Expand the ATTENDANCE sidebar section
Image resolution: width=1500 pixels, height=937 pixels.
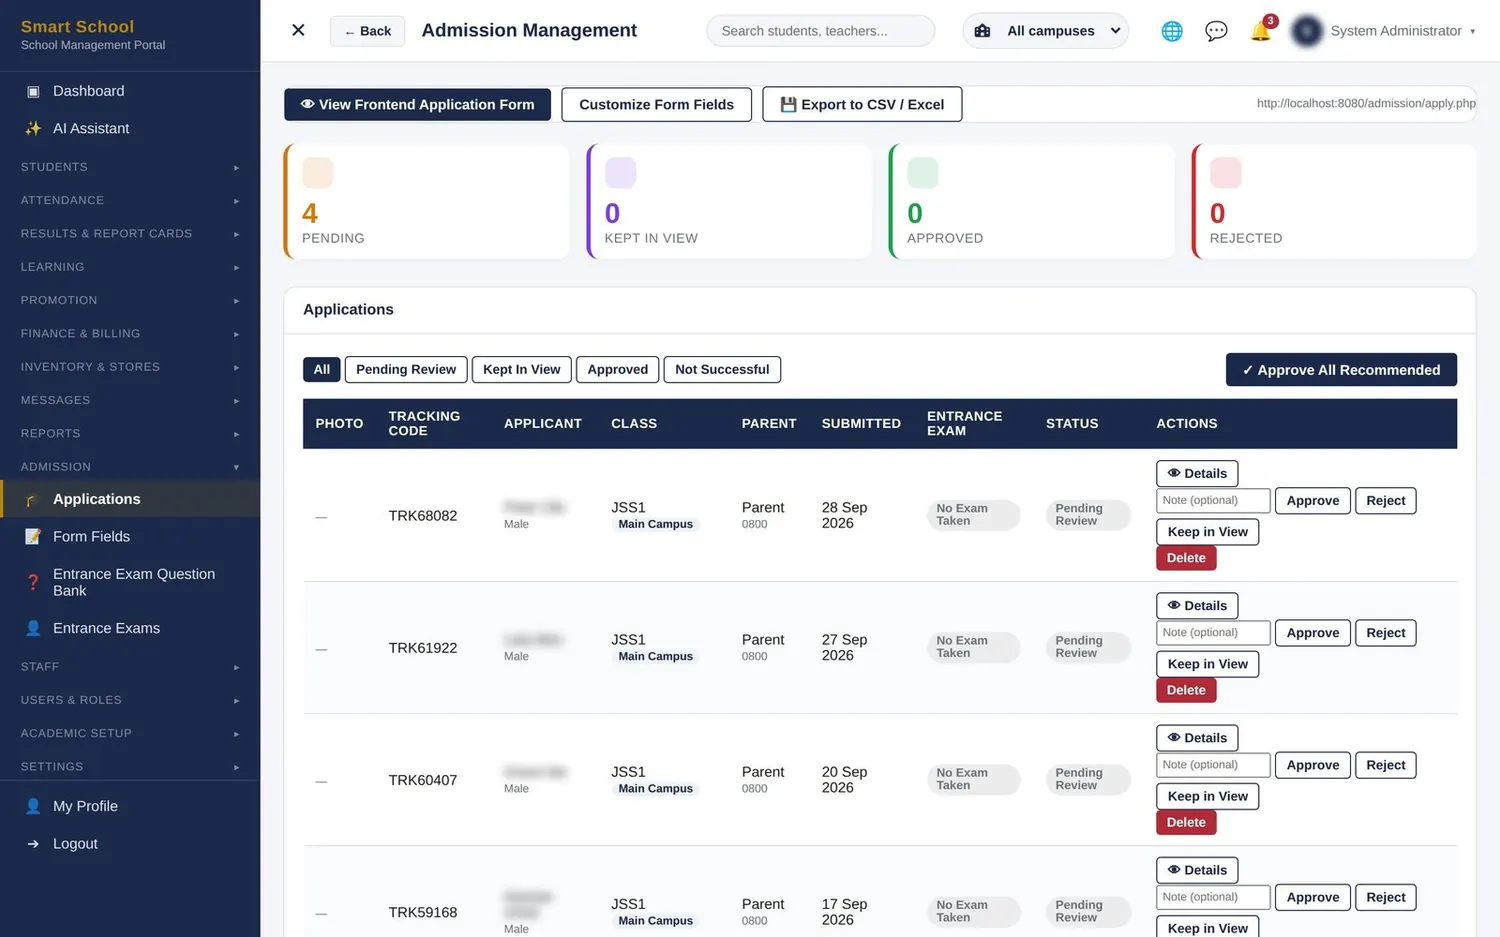[130, 200]
